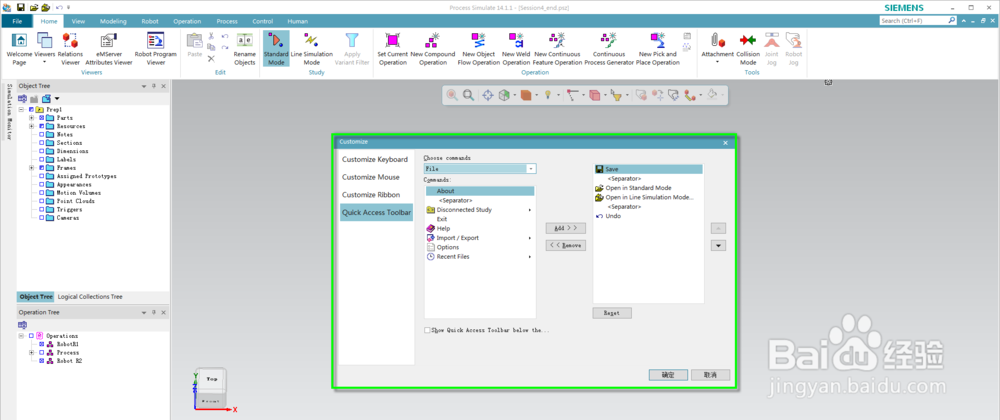The width and height of the screenshot is (1000, 420).
Task: Toggle Collision Mode
Action: pyautogui.click(x=748, y=48)
